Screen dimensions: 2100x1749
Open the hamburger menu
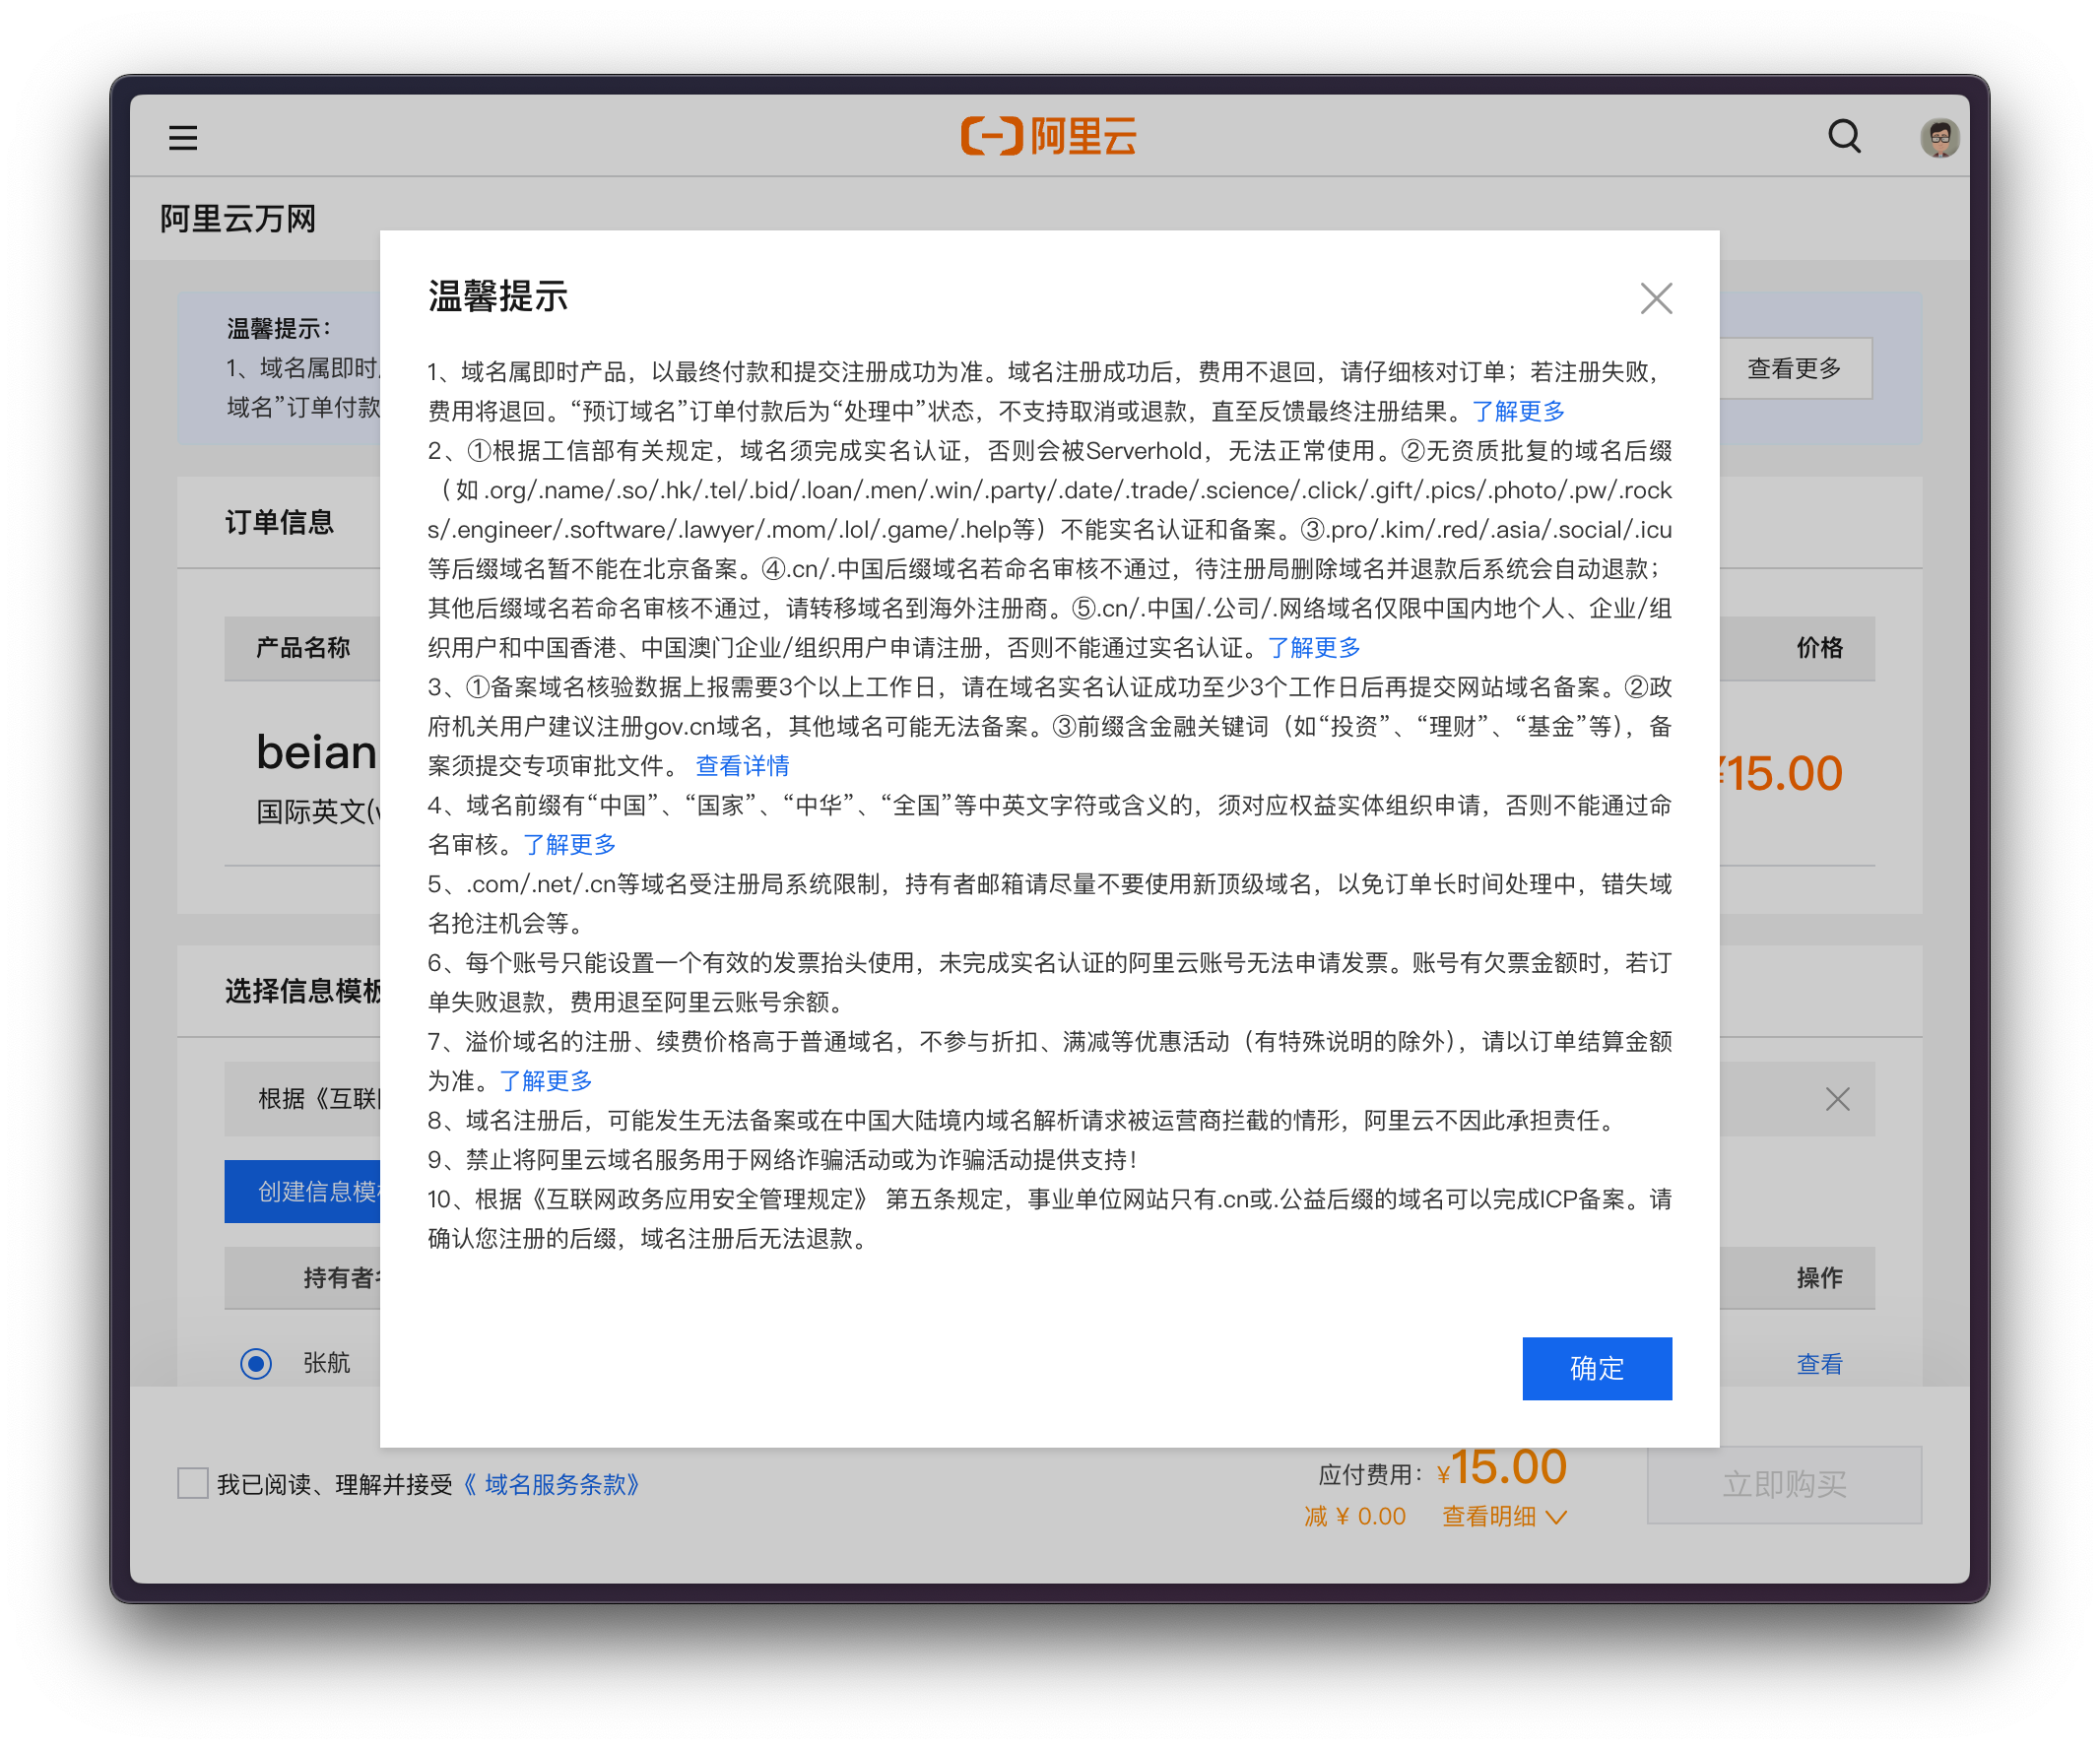[x=183, y=137]
